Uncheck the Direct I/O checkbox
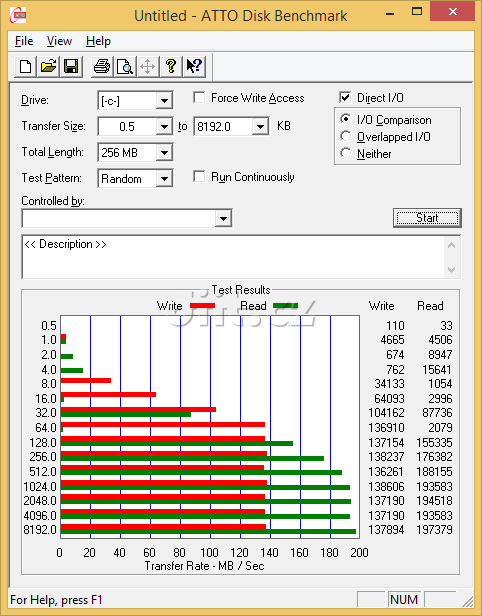 (x=345, y=97)
